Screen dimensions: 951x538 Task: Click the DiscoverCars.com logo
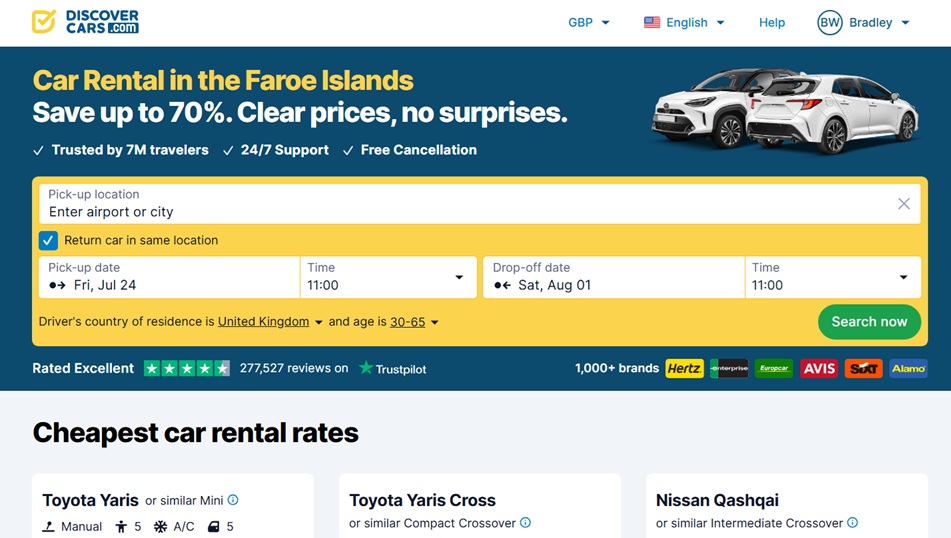(85, 22)
